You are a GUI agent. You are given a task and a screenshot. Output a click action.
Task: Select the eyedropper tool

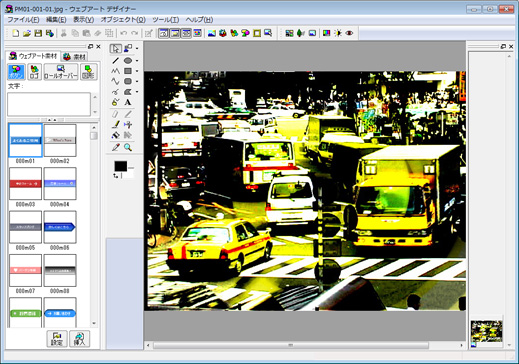tap(115, 147)
